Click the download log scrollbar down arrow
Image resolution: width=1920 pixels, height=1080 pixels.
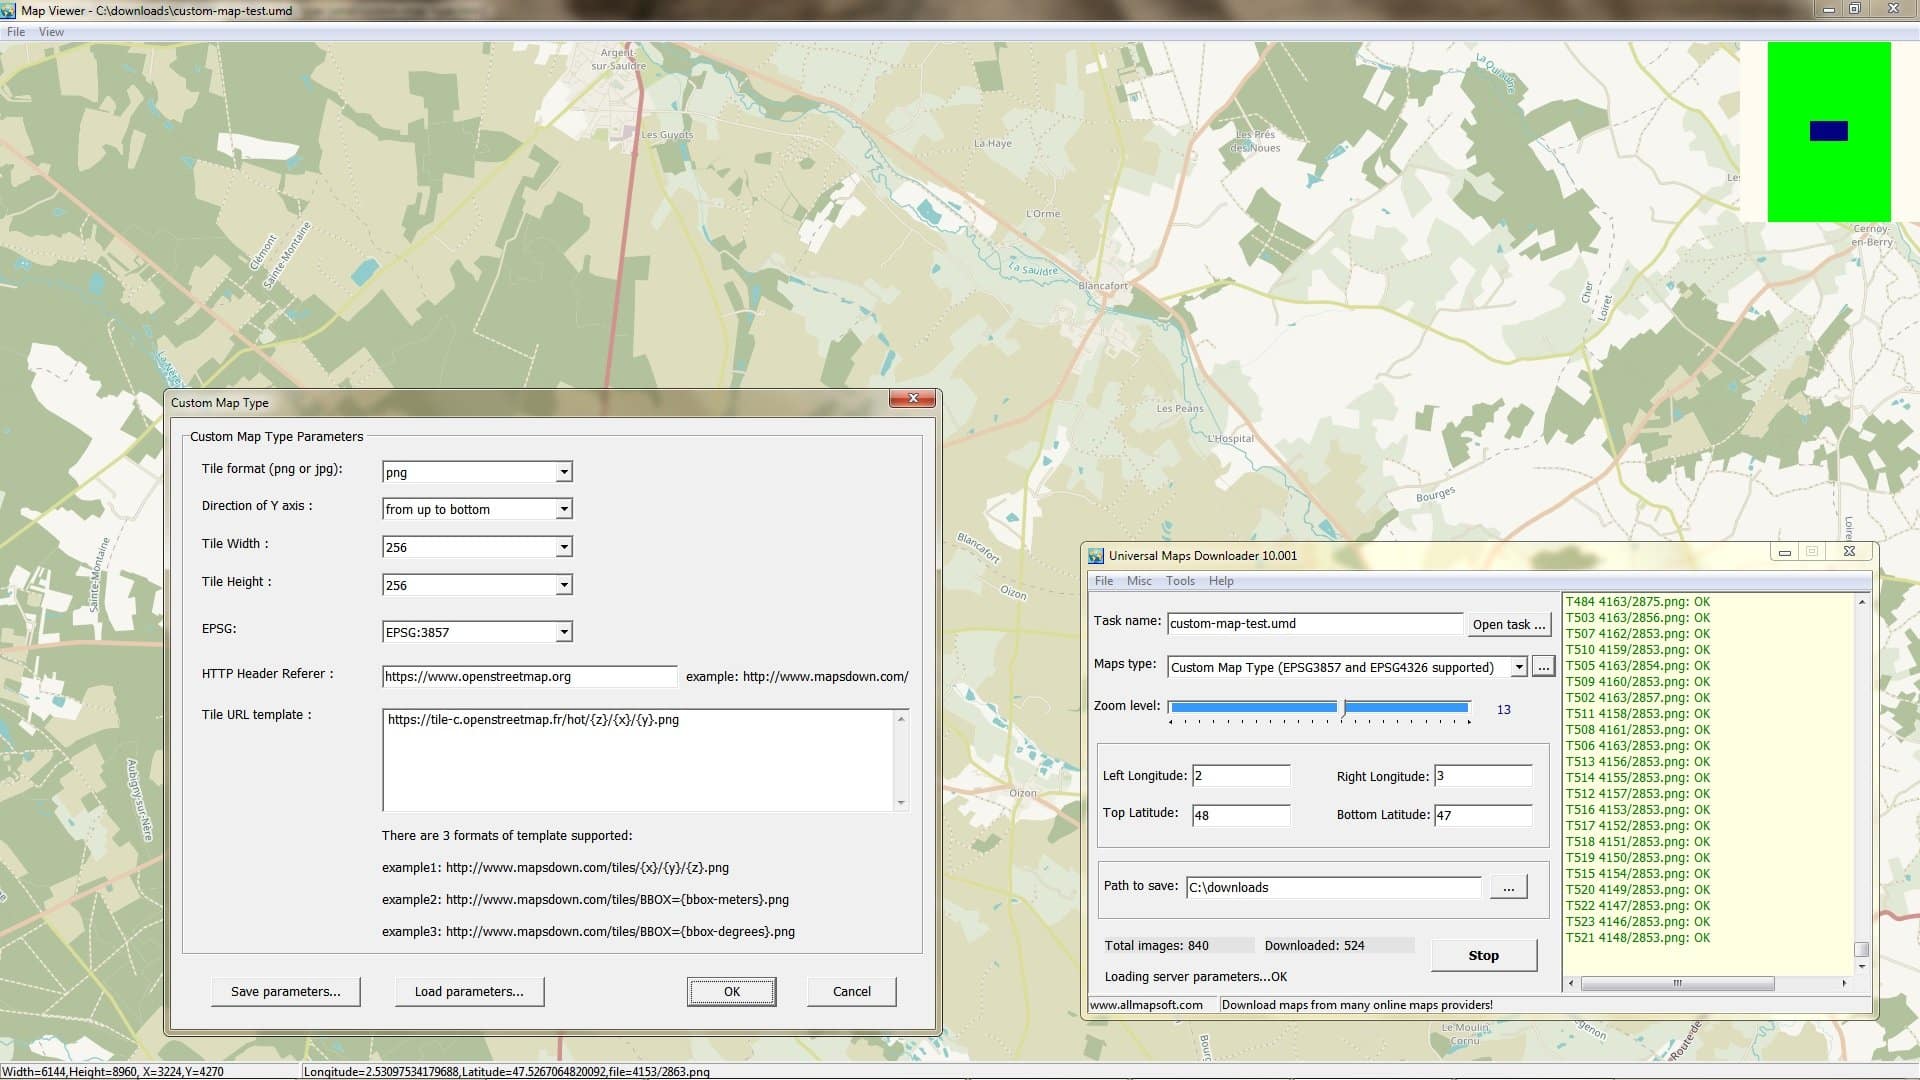1861,965
